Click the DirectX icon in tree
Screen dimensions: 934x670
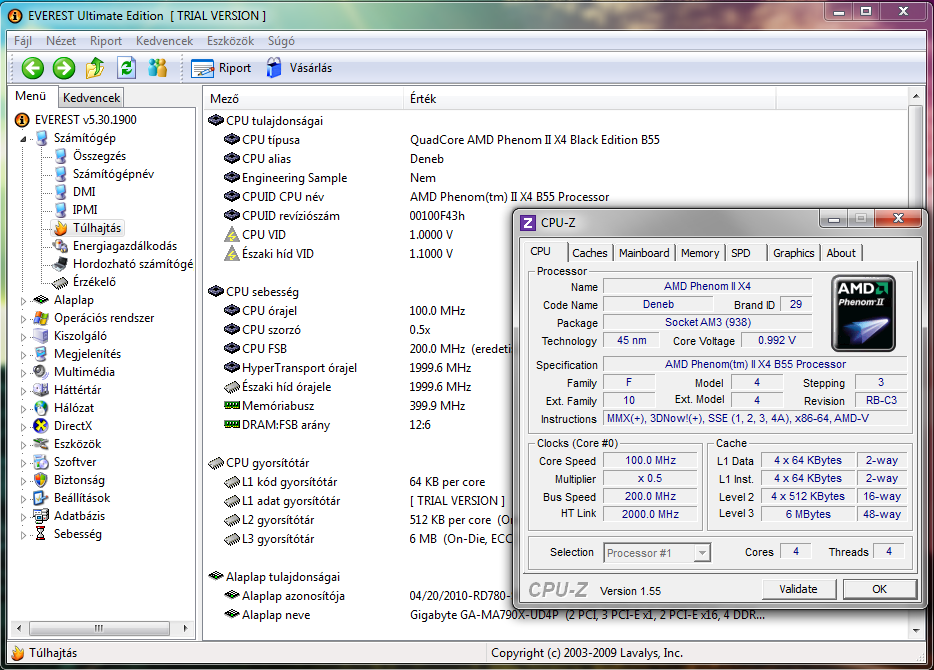click(41, 426)
